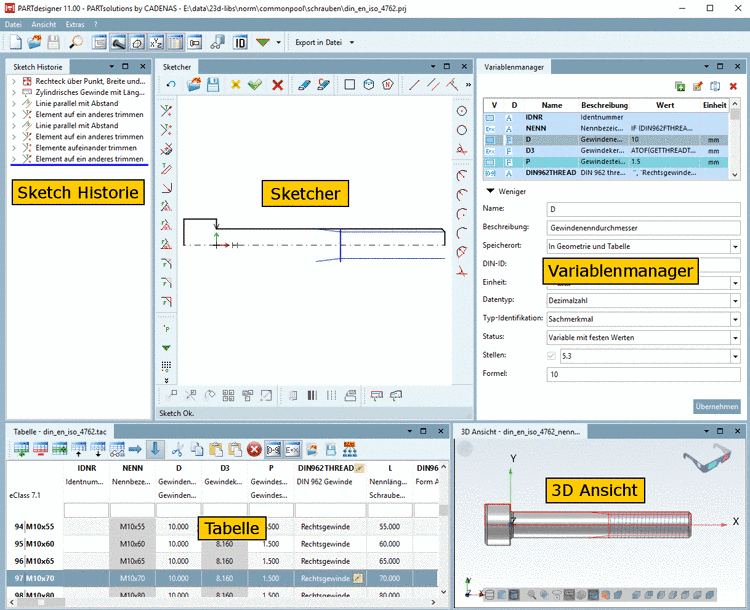Click the magnifier search icon in main toolbar

(76, 43)
